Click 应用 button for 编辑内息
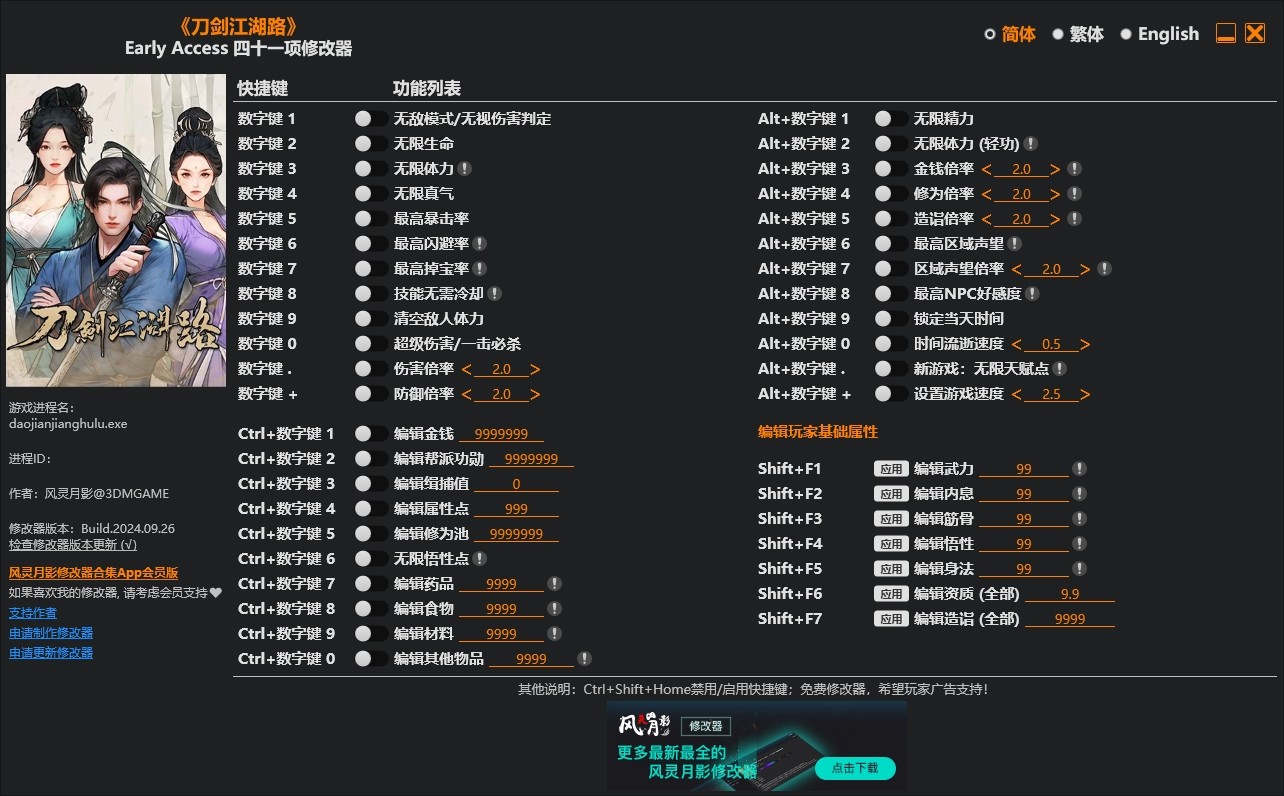The height and width of the screenshot is (796, 1284). click(x=890, y=494)
